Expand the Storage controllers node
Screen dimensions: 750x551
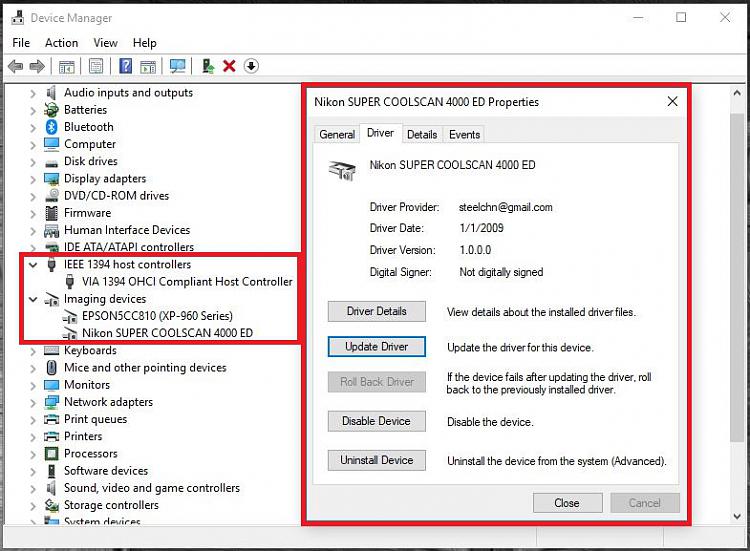coord(33,506)
